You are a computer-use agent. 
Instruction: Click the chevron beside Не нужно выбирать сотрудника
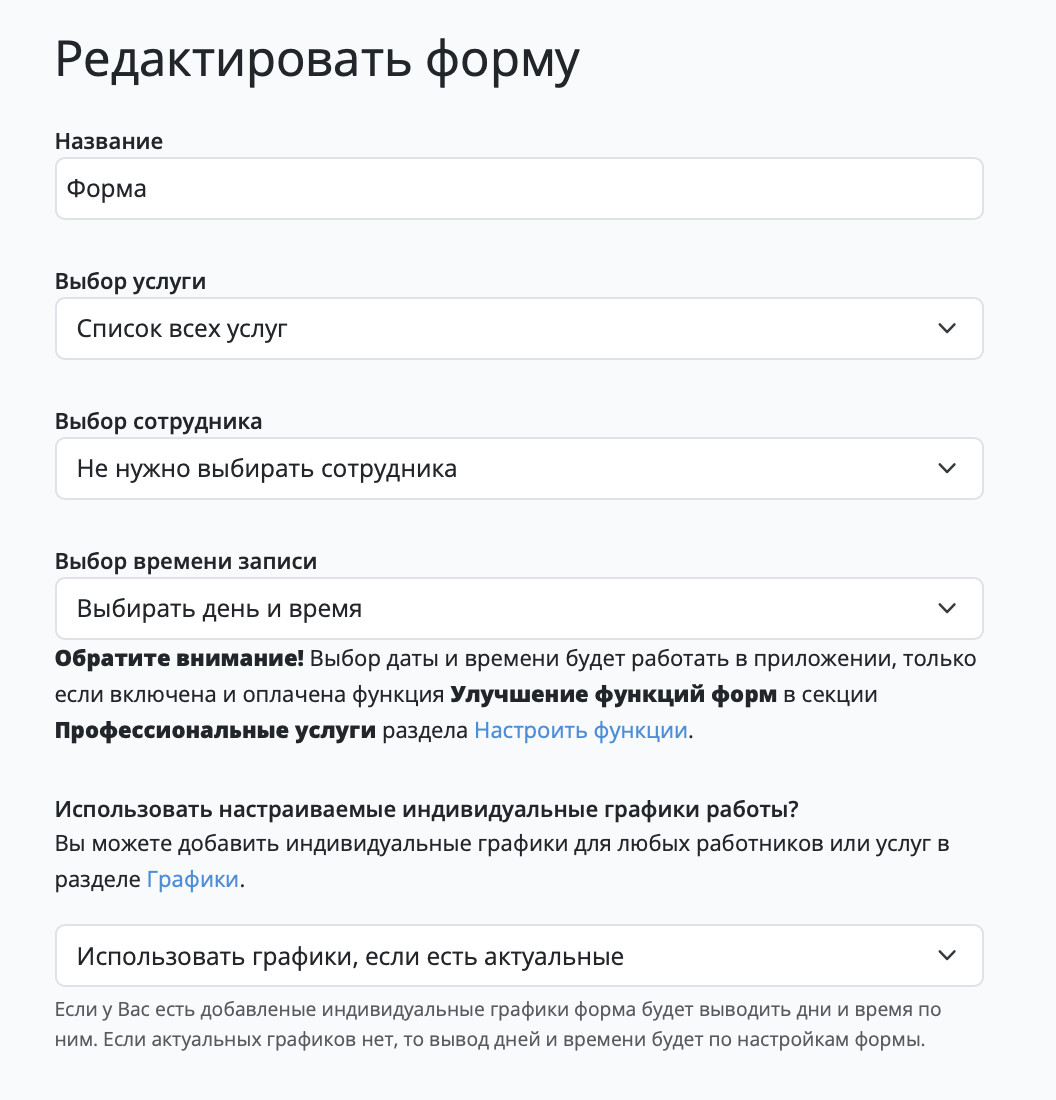coord(947,469)
